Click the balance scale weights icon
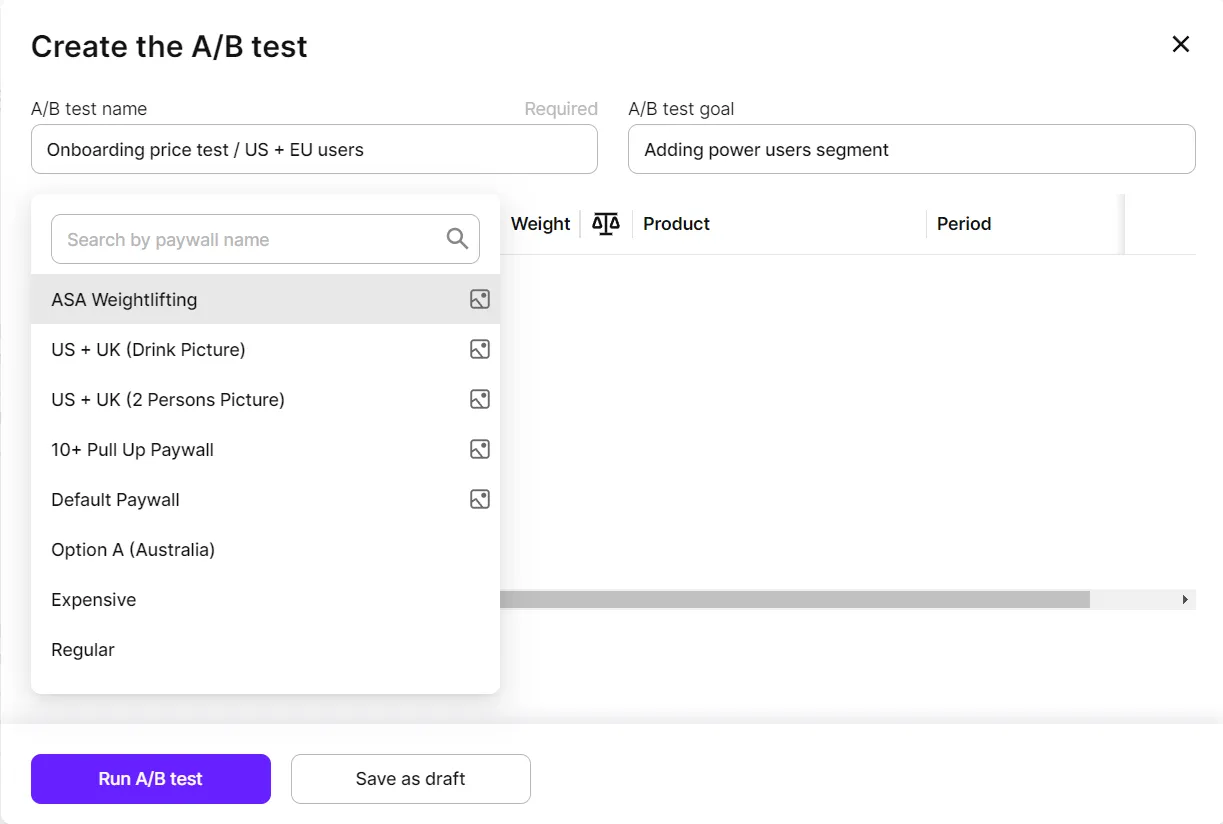Image resolution: width=1223 pixels, height=824 pixels. 606,223
